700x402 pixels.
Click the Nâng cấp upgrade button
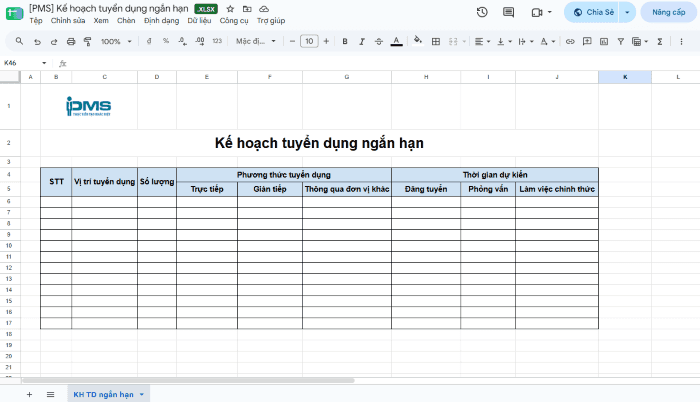click(x=668, y=12)
